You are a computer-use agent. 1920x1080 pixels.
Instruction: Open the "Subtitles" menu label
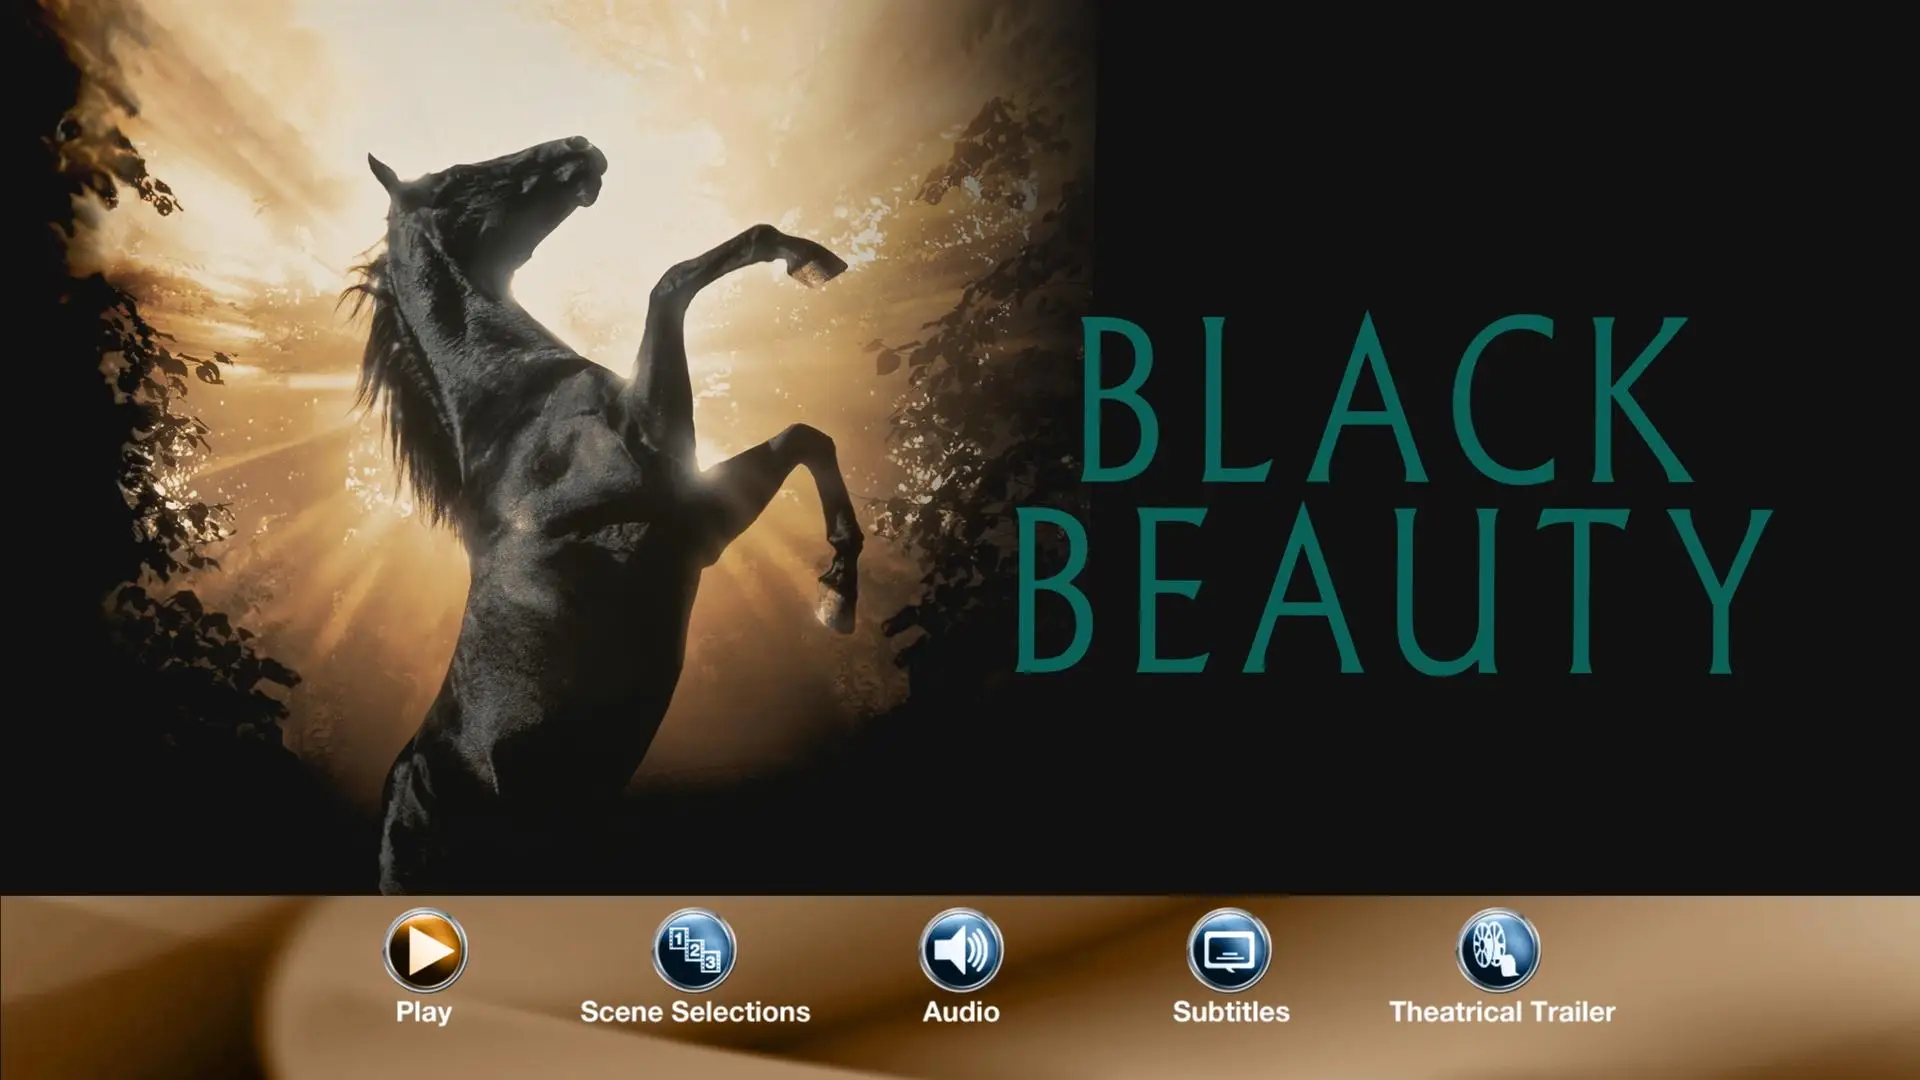click(1231, 1012)
